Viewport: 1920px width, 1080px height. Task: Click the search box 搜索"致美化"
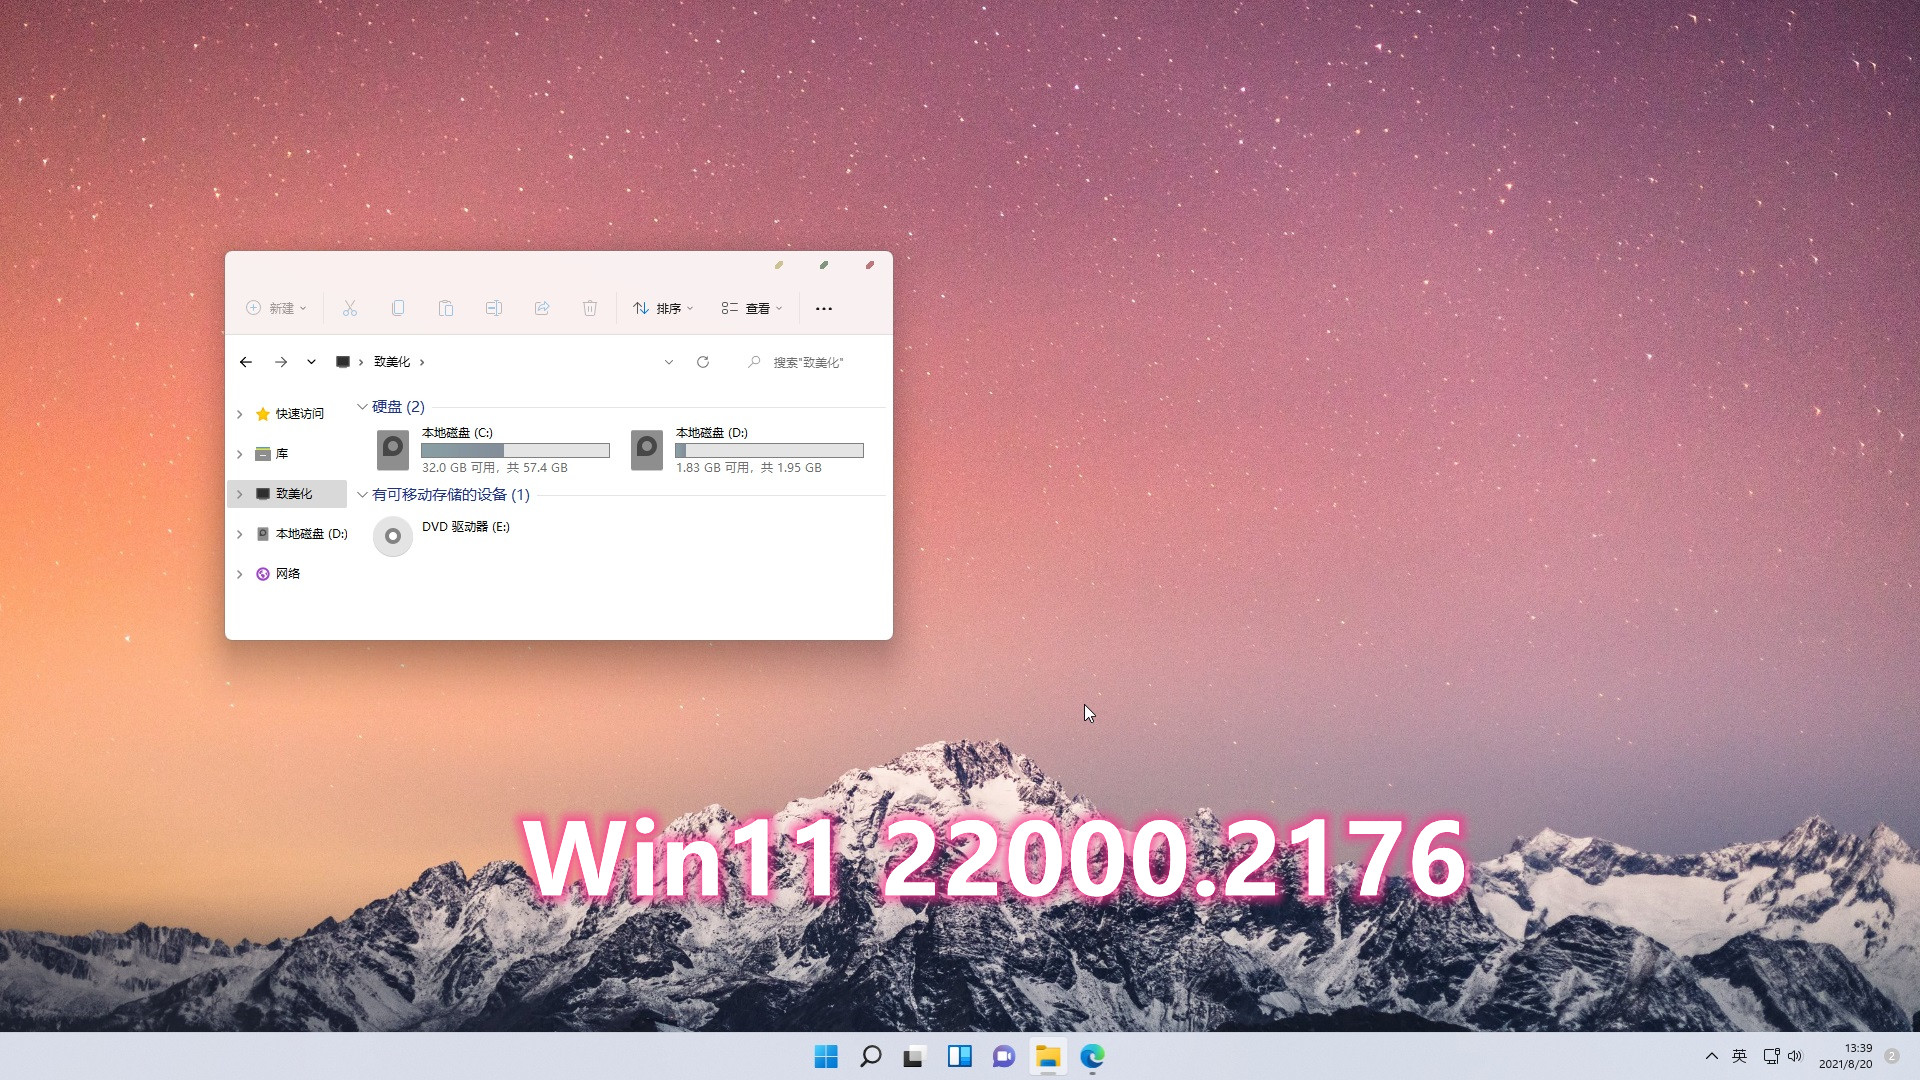click(810, 362)
